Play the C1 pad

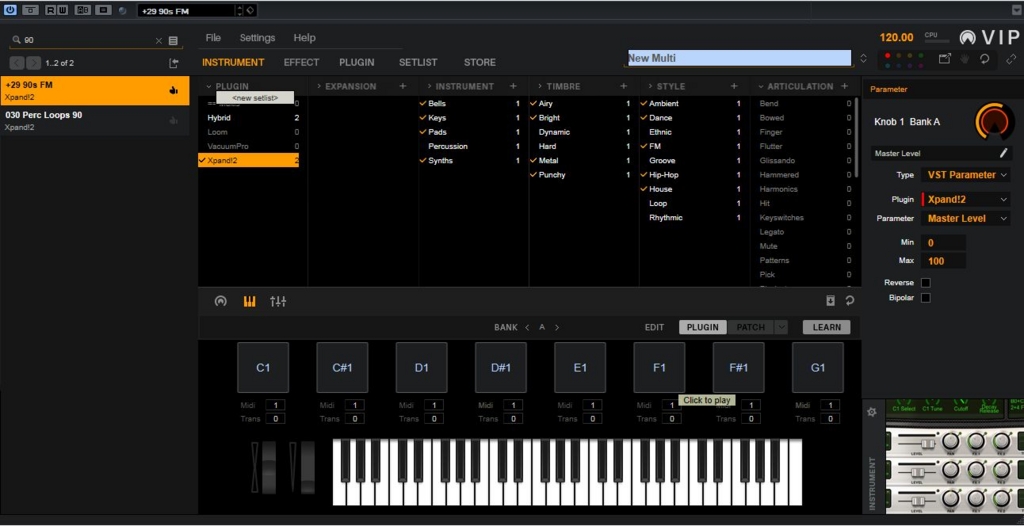pyautogui.click(x=263, y=368)
